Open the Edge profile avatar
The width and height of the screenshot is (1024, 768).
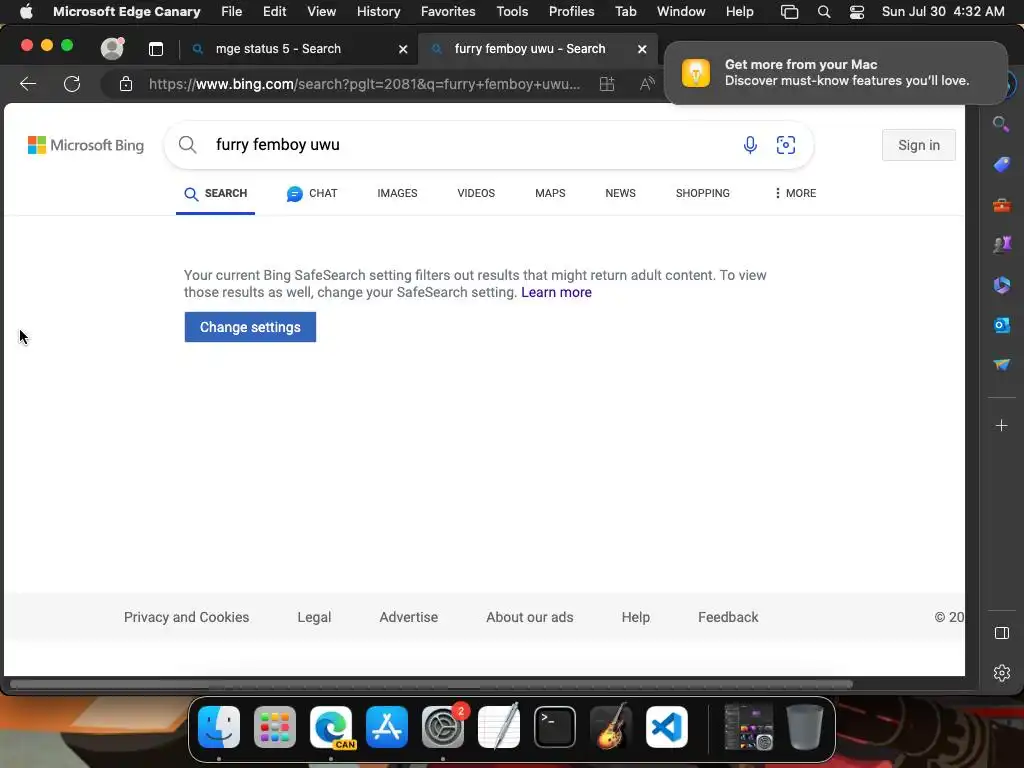(112, 48)
